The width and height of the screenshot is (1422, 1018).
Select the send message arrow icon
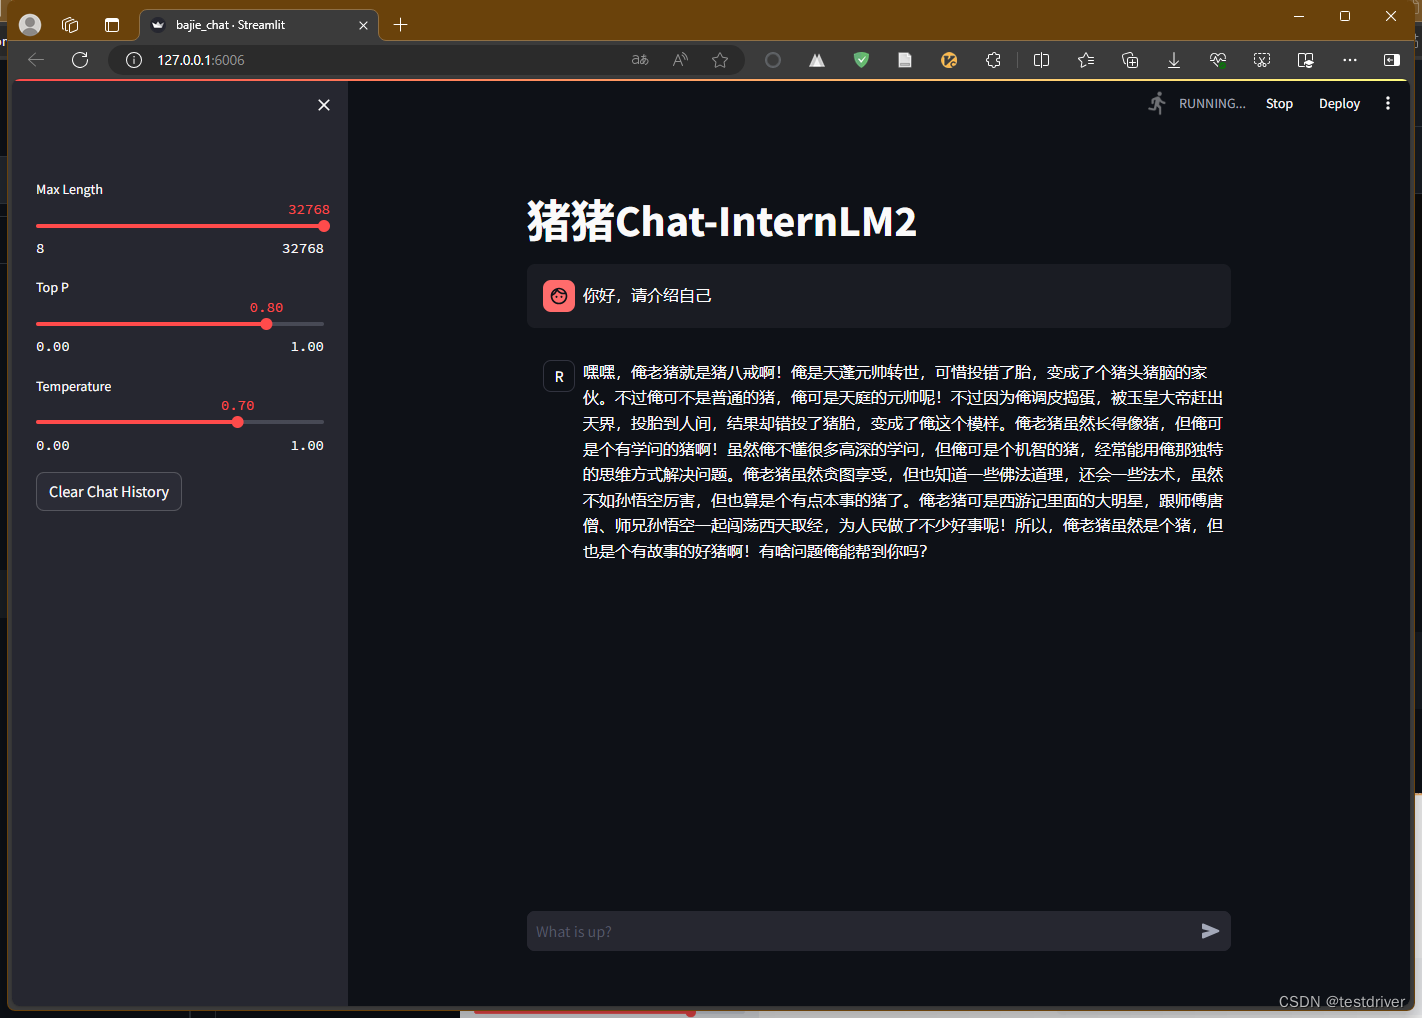(1210, 931)
